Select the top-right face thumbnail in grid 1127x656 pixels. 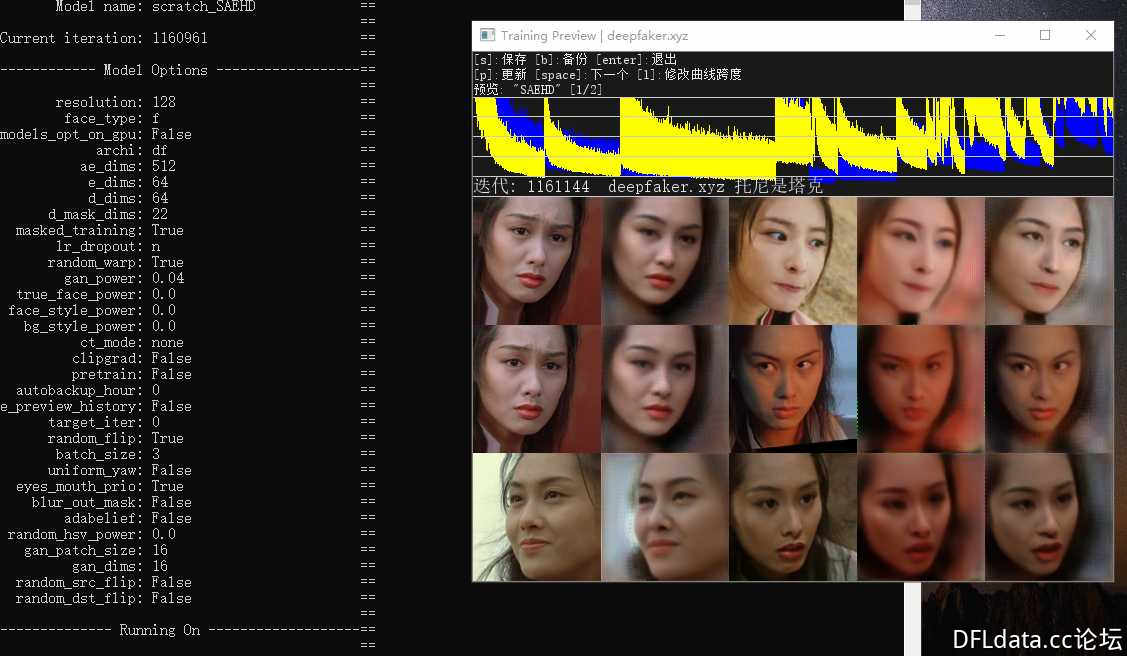point(1049,261)
